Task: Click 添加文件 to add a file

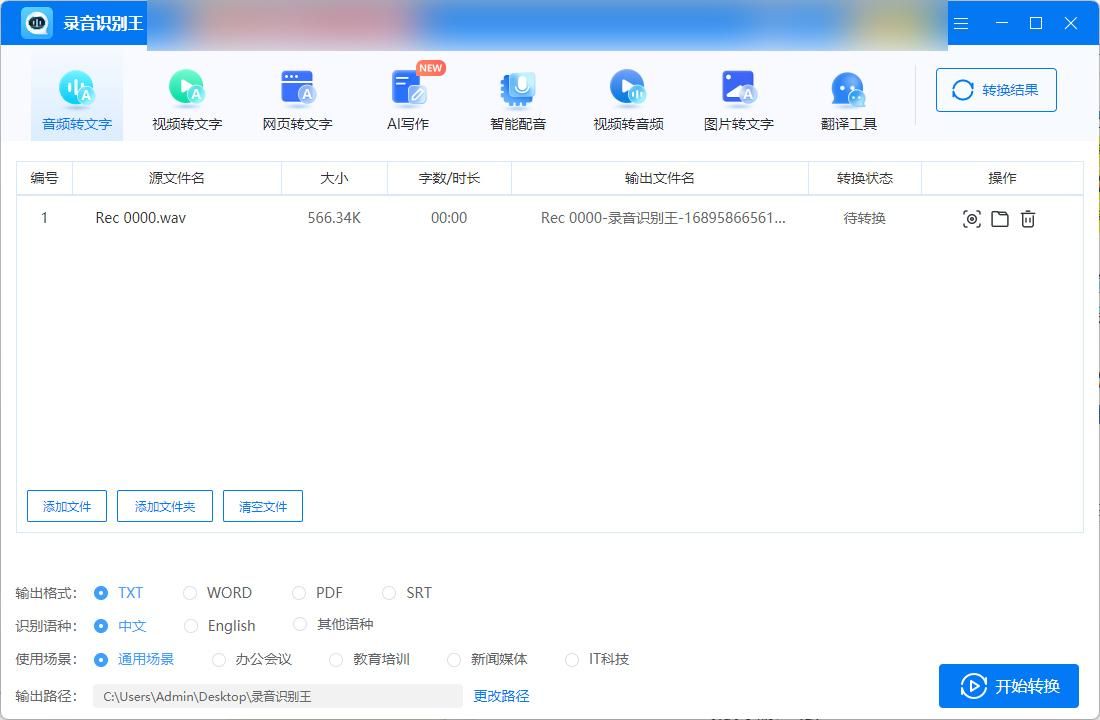Action: pyautogui.click(x=67, y=506)
